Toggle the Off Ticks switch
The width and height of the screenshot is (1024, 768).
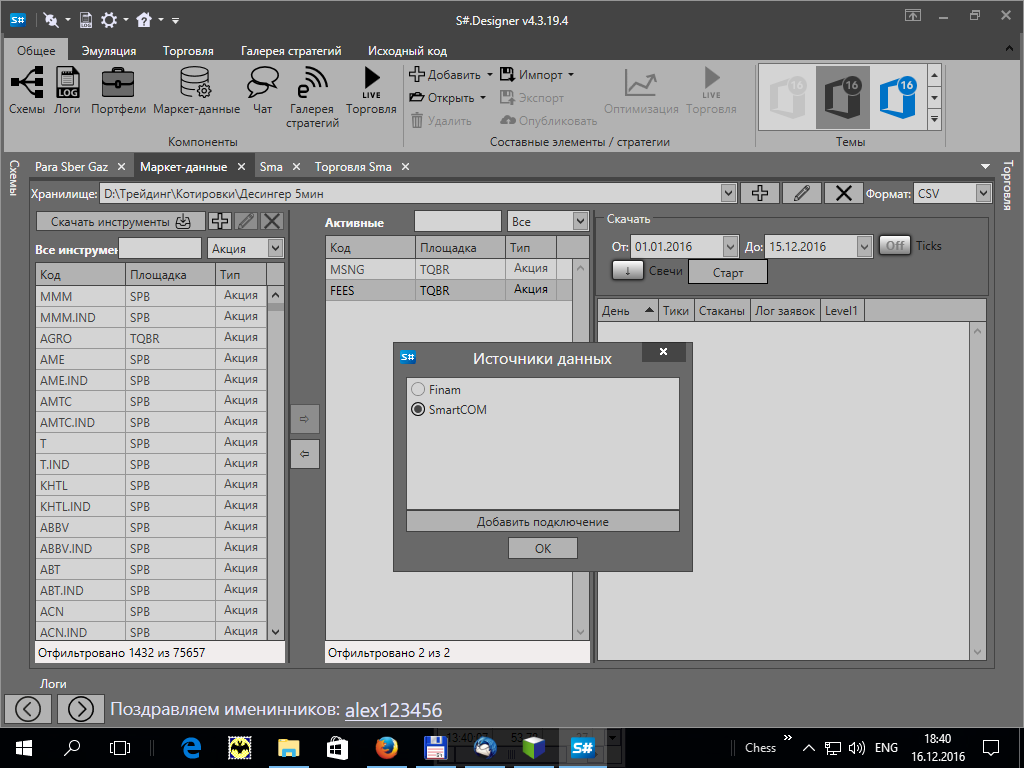pyautogui.click(x=895, y=245)
